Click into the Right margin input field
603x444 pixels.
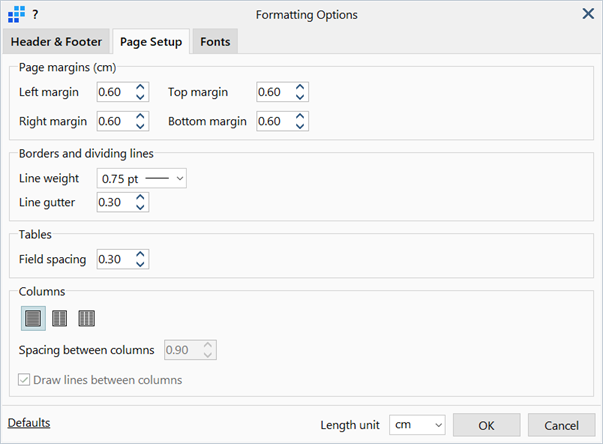click(115, 121)
